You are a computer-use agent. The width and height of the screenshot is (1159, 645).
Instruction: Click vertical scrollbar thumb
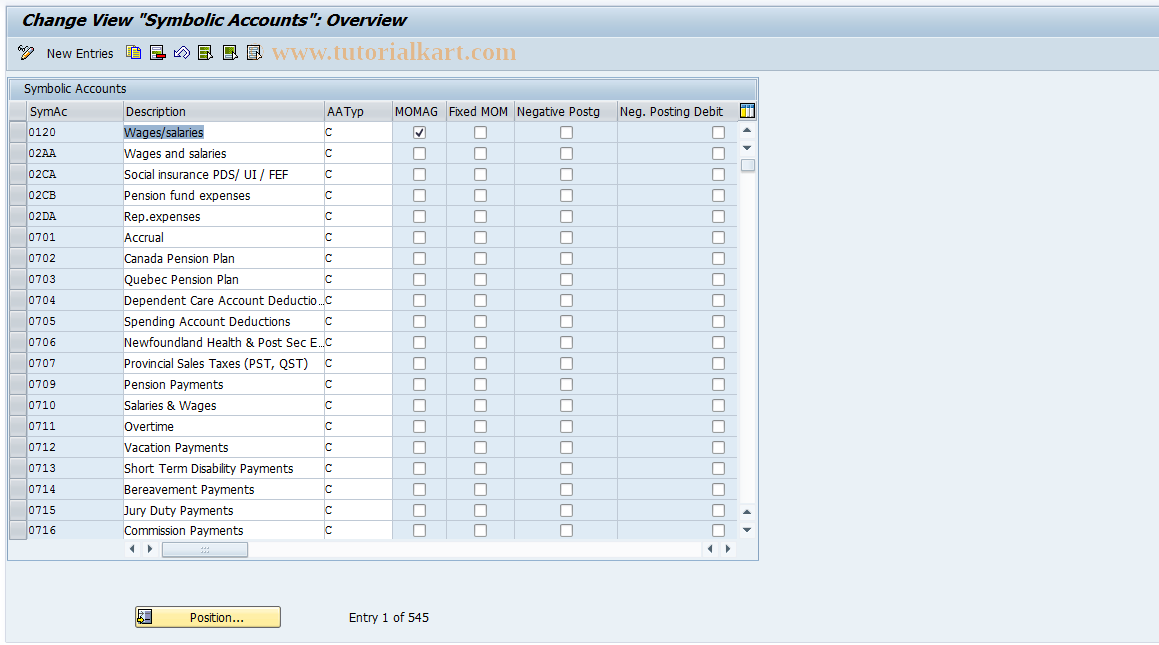coord(747,165)
